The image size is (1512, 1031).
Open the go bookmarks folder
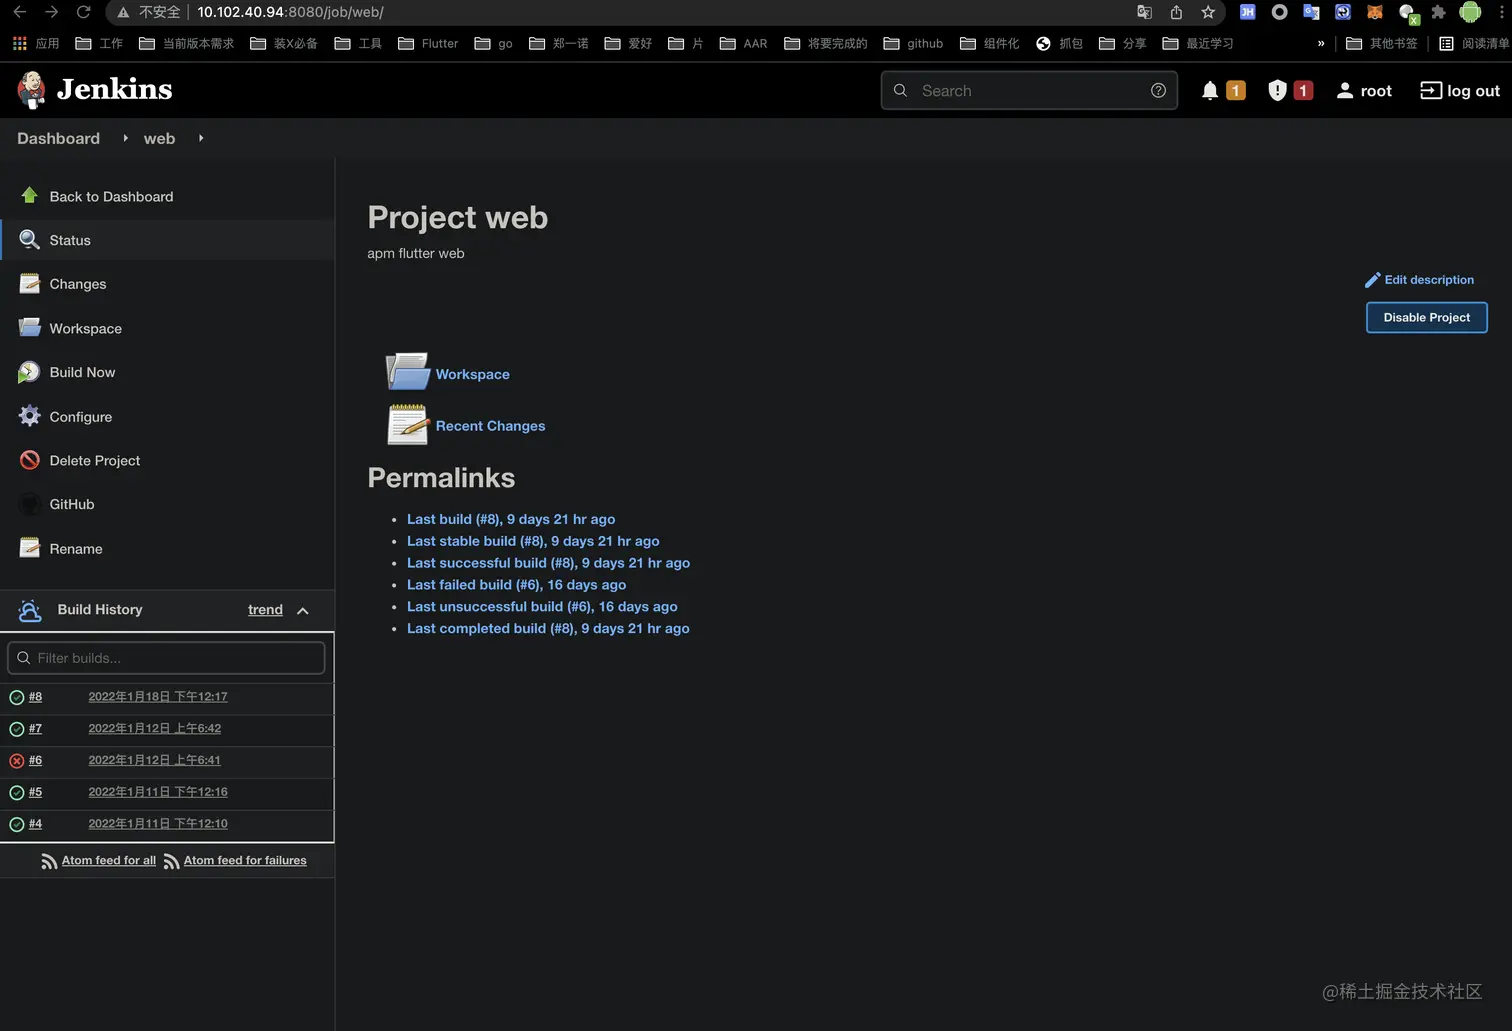[493, 43]
